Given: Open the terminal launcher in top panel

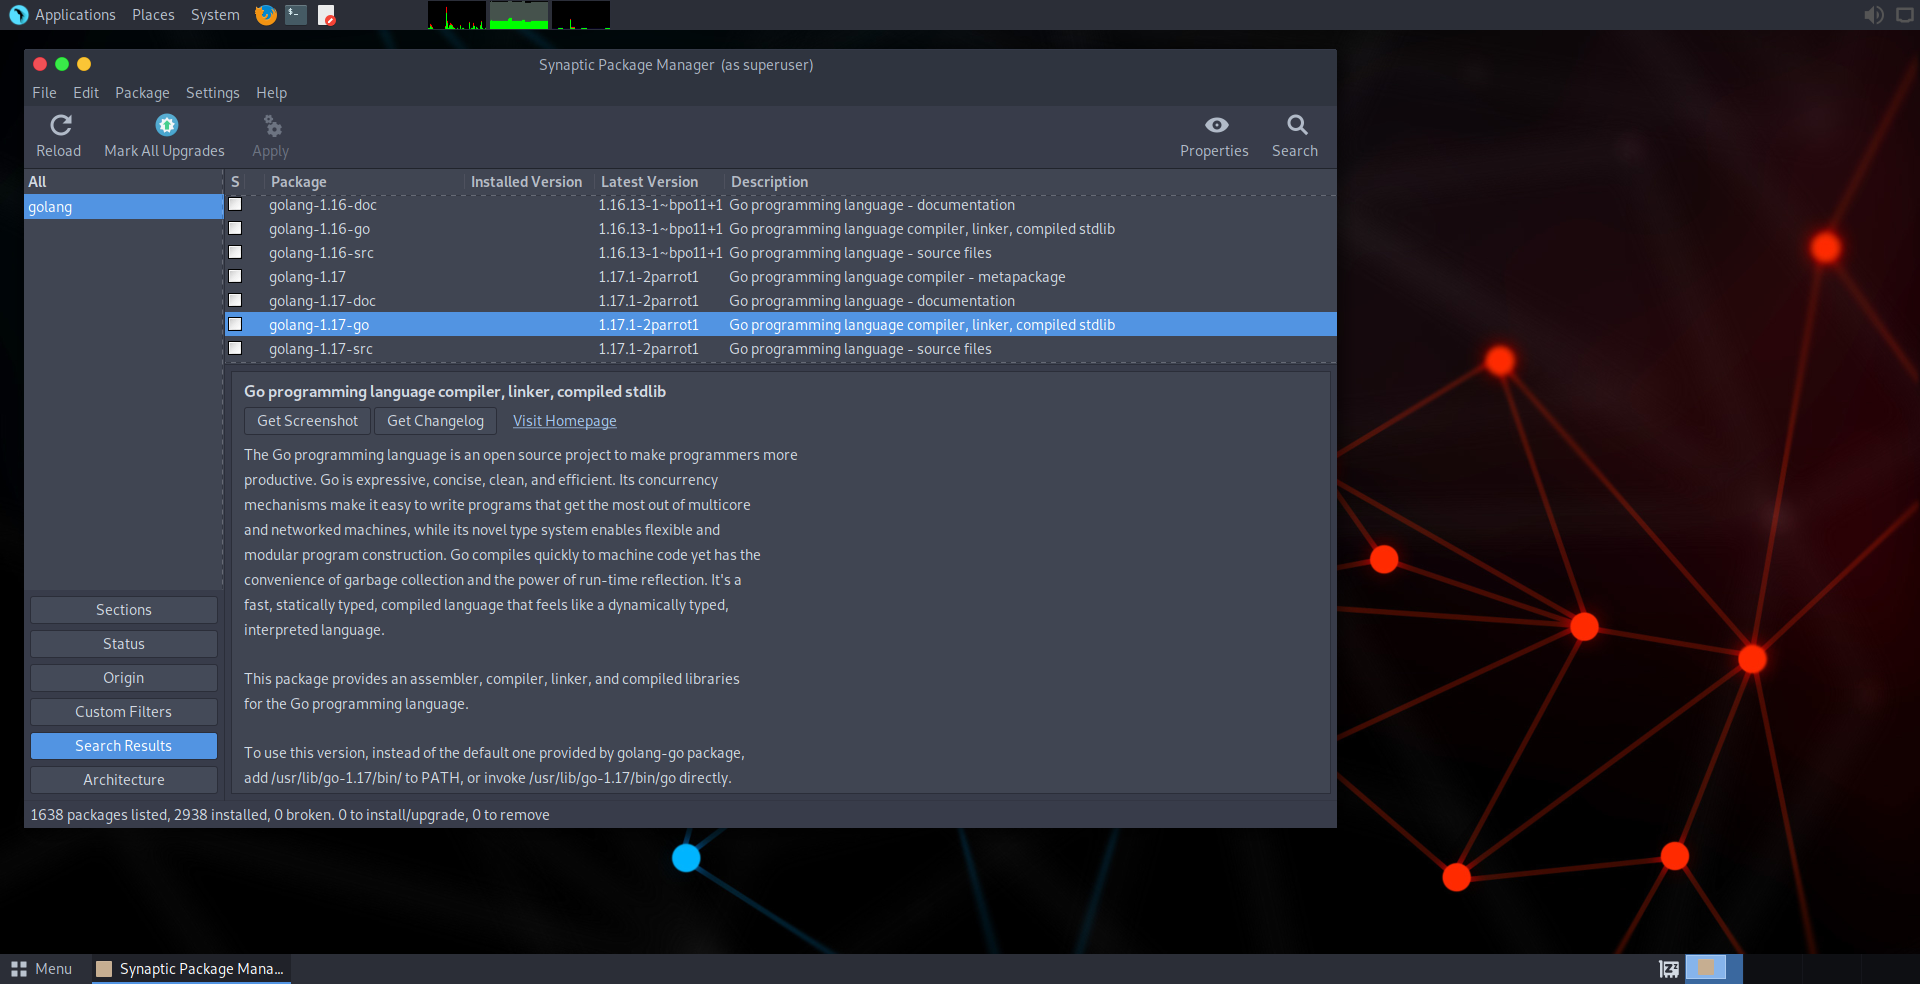Looking at the screenshot, I should point(296,15).
